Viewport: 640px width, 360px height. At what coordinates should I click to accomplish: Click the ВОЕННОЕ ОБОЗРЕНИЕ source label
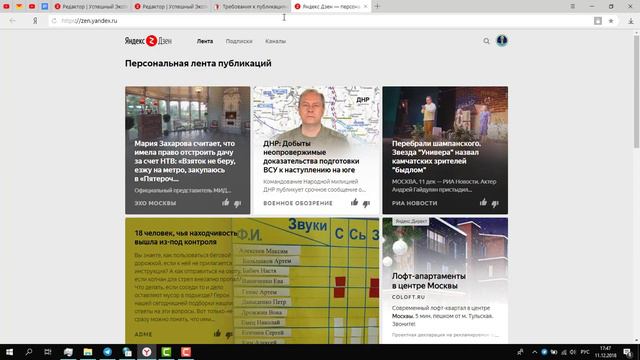pos(298,203)
